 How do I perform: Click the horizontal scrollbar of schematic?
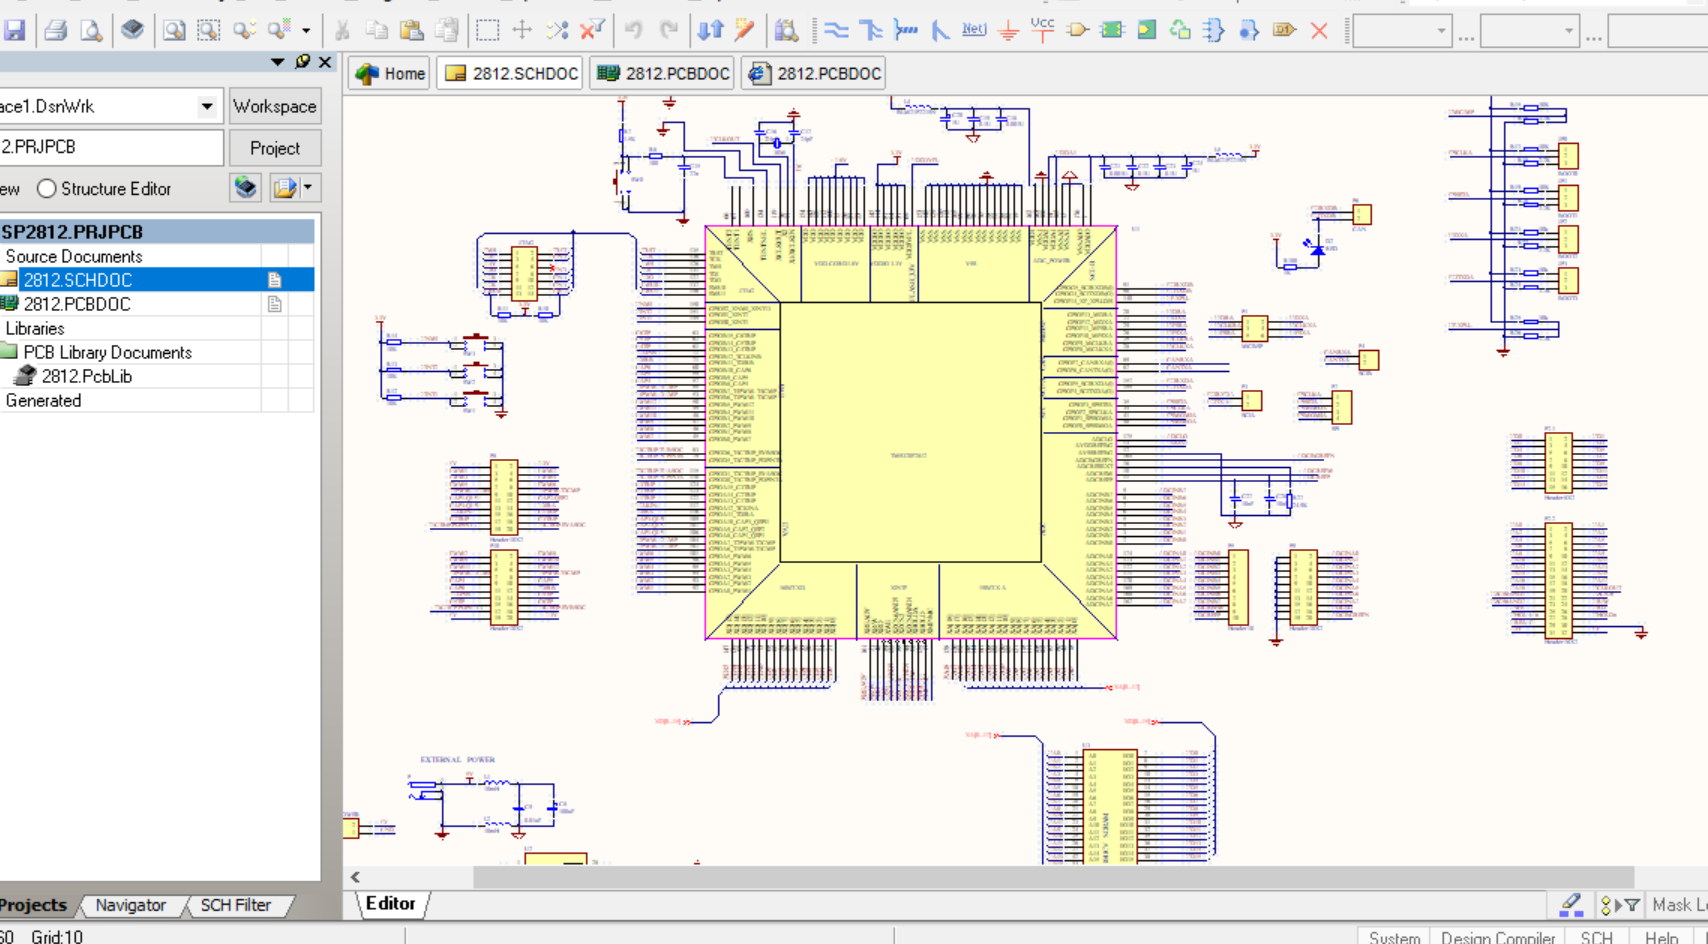[1053, 877]
